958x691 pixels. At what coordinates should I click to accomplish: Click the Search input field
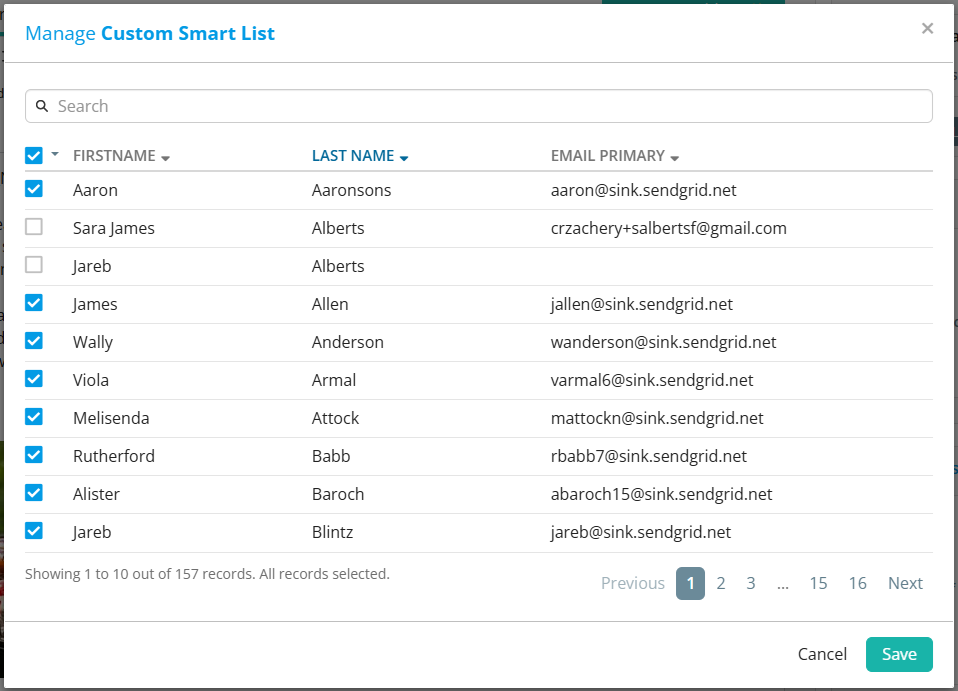pos(480,106)
